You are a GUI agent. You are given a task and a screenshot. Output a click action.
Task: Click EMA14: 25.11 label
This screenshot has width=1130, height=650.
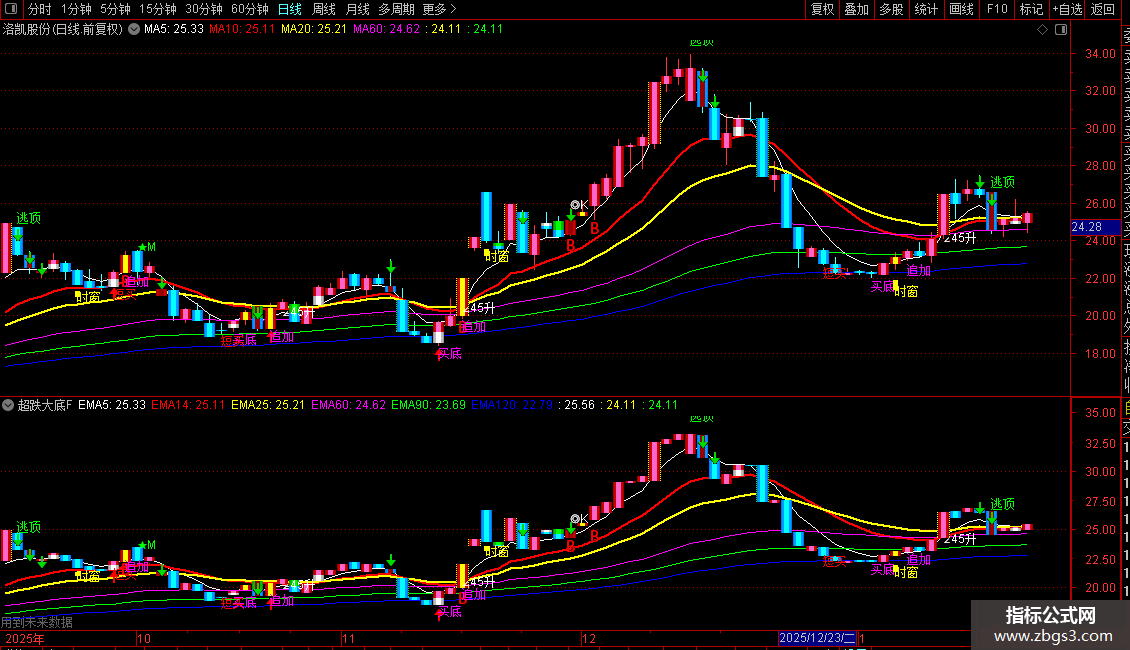(x=188, y=405)
